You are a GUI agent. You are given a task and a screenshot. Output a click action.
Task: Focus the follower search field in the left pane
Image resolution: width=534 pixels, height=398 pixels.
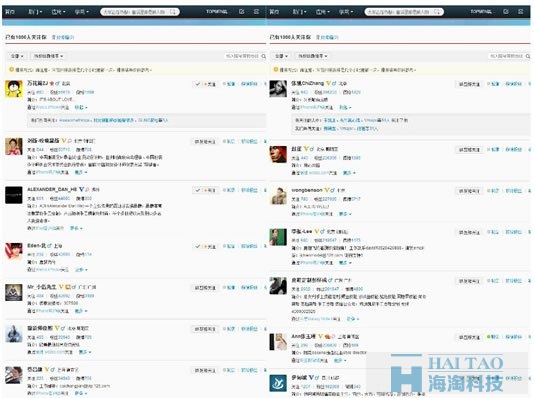click(x=245, y=56)
